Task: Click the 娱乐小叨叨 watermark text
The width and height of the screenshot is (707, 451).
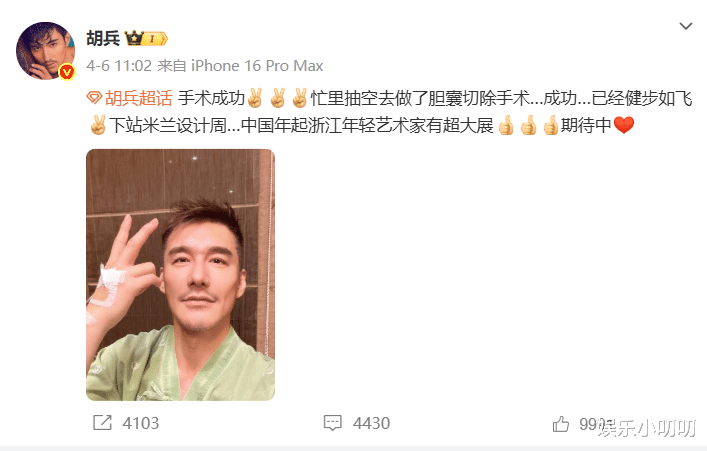Action: [647, 428]
